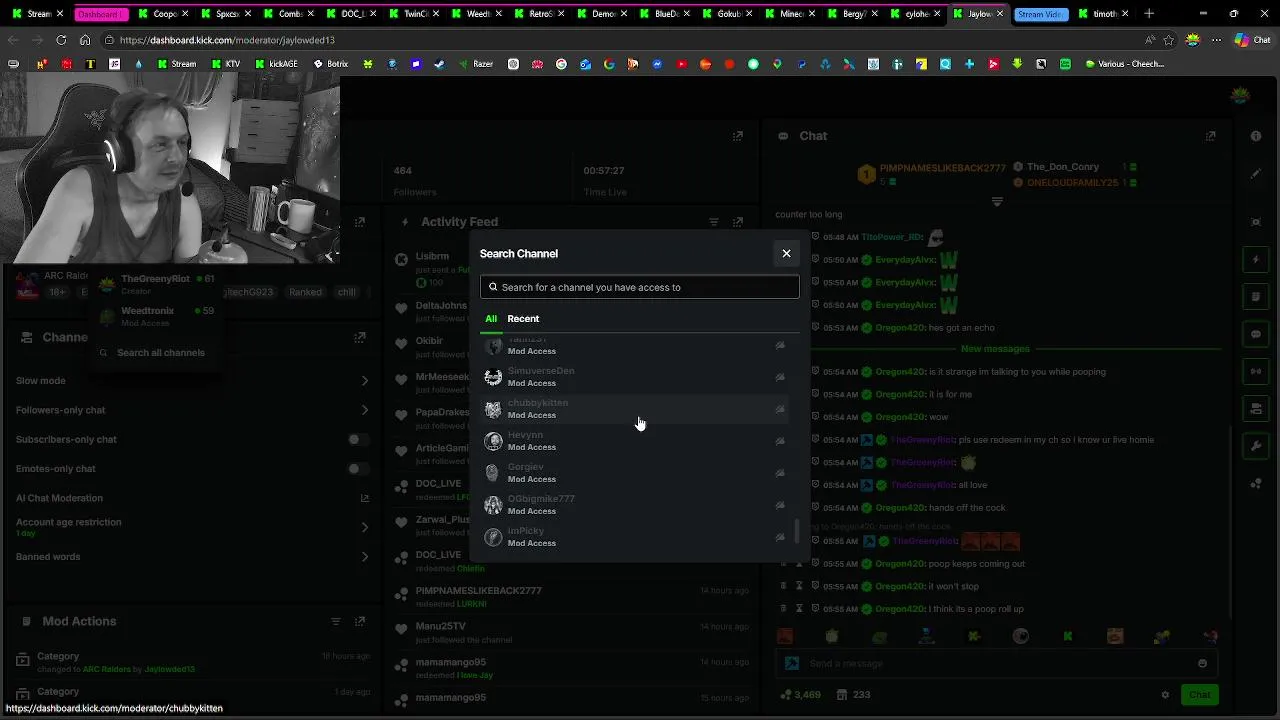This screenshot has width=1280, height=720.
Task: Open a new browser tab with plus button
Action: coord(1149,14)
